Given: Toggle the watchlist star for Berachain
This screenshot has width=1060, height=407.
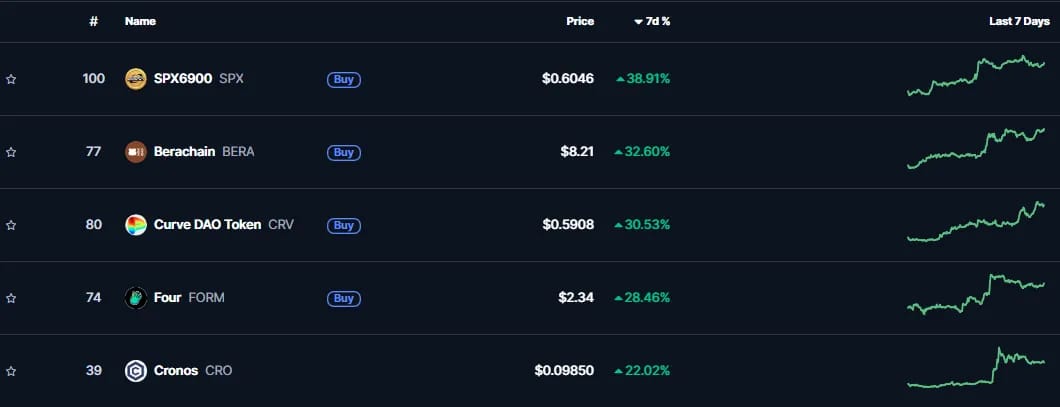Looking at the screenshot, I should [11, 152].
